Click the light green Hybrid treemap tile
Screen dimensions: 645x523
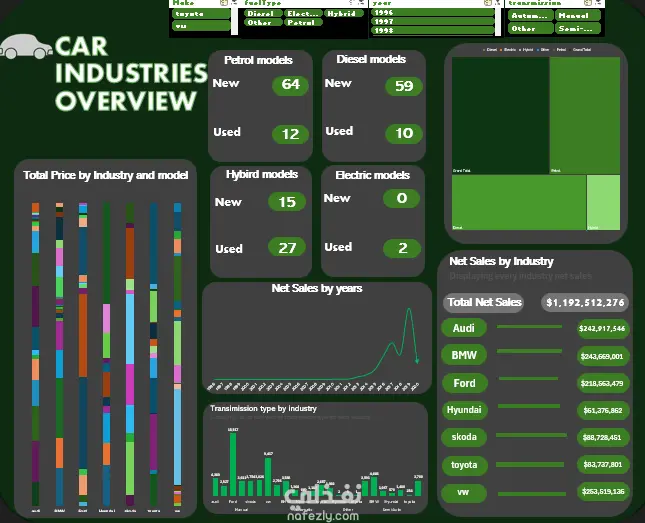pyautogui.click(x=603, y=202)
